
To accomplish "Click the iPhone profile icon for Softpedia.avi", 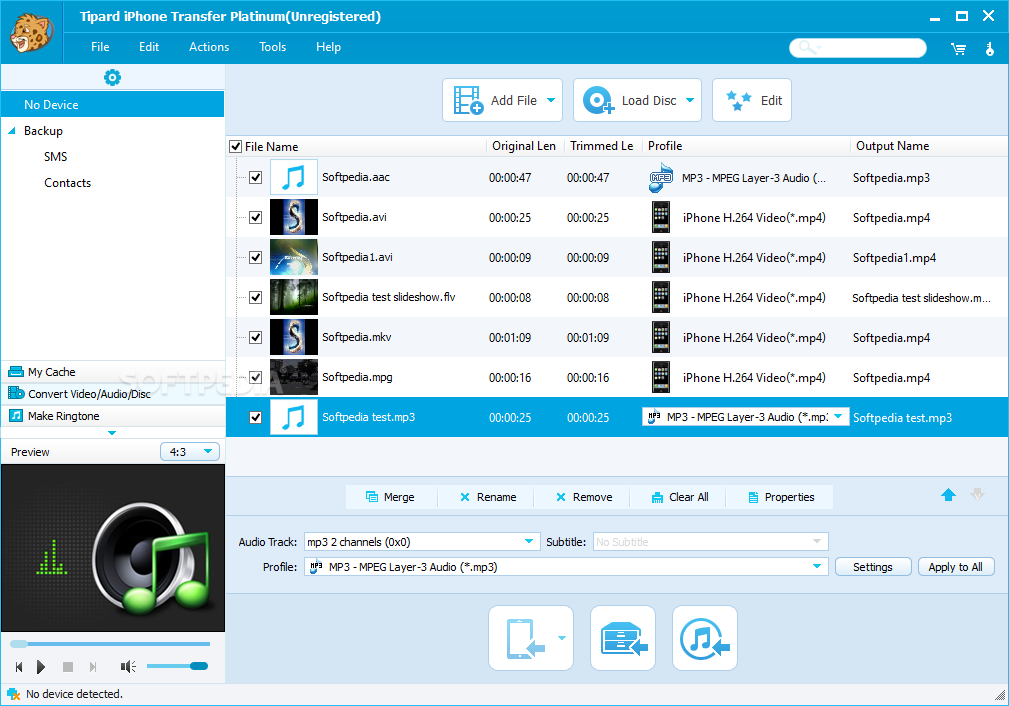I will pos(661,218).
